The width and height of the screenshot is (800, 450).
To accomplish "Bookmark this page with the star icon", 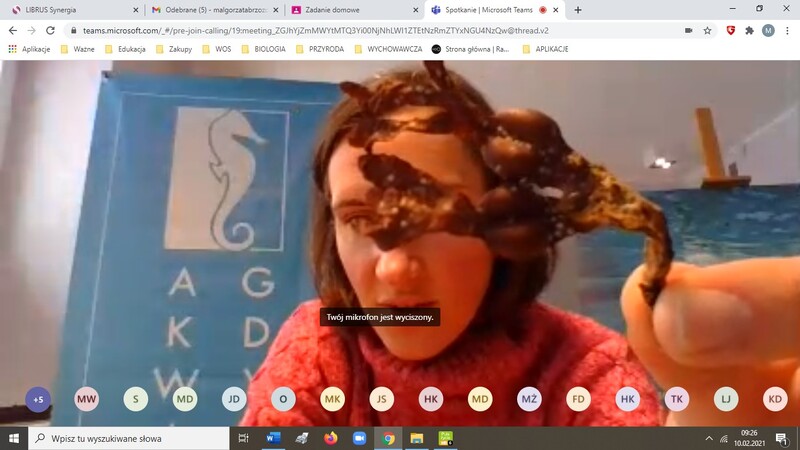I will click(708, 31).
